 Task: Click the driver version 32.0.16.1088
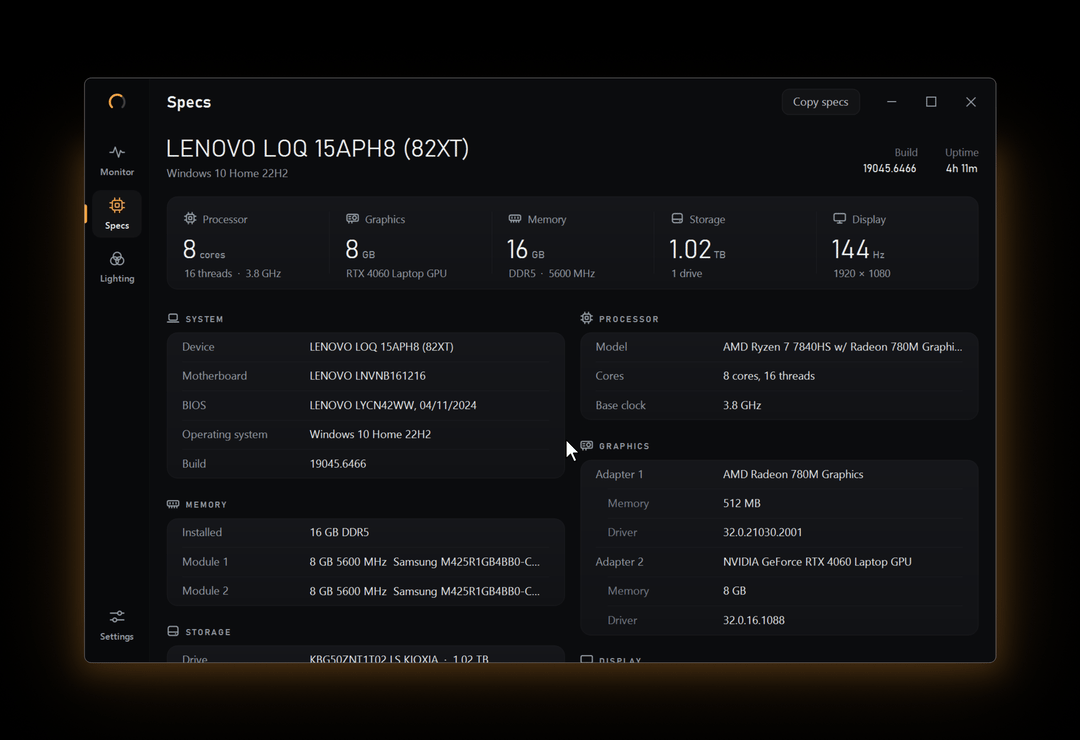pos(754,620)
